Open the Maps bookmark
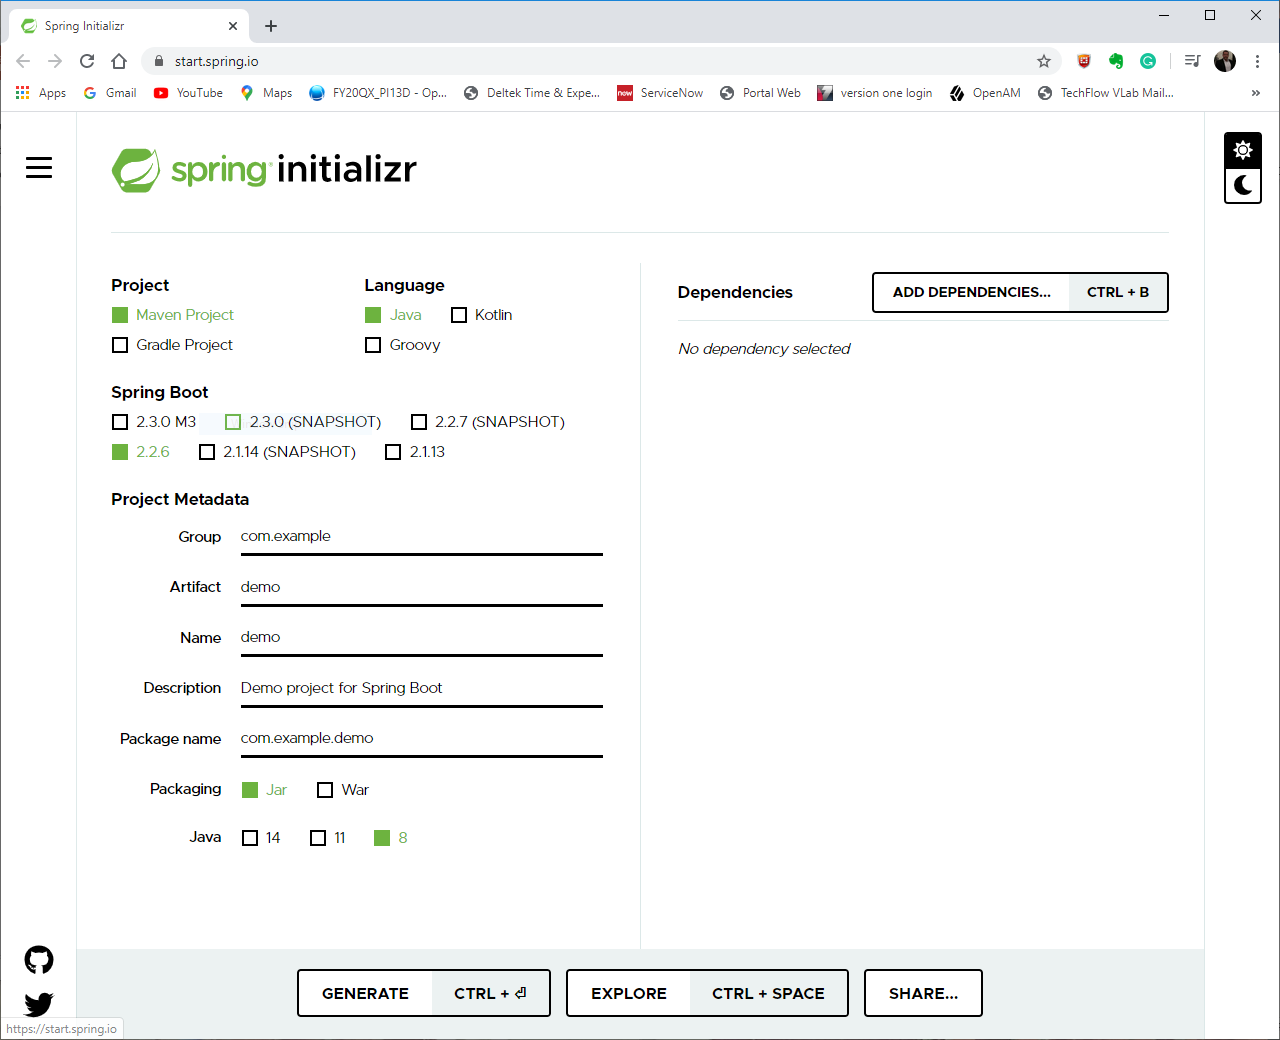The image size is (1280, 1040). click(x=266, y=93)
